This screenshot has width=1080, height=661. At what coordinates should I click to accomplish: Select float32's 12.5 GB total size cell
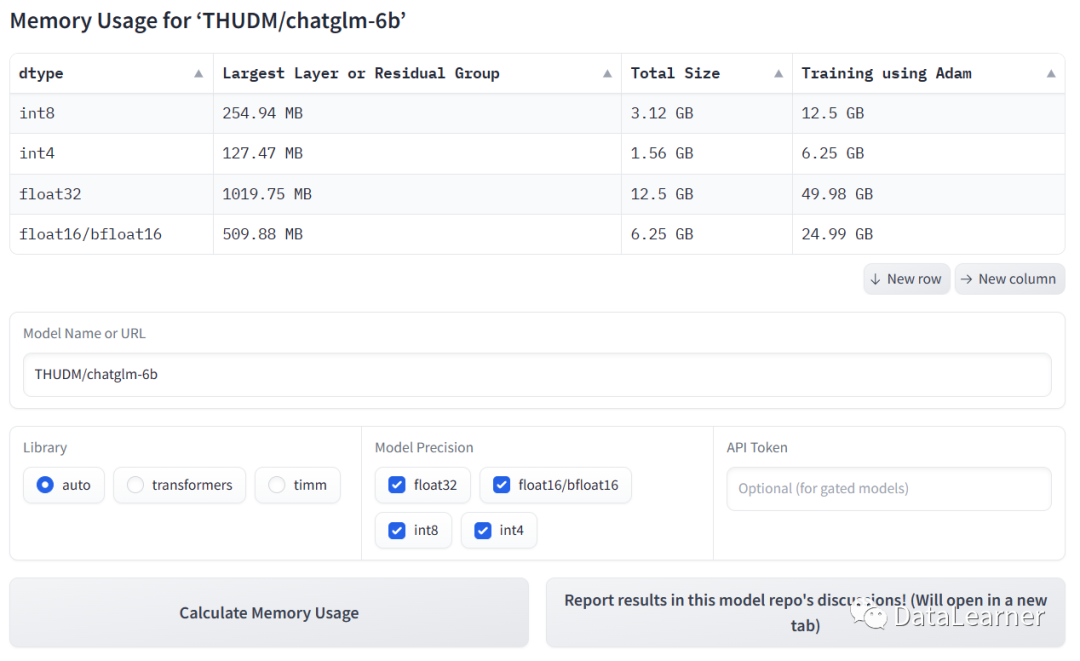pyautogui.click(x=707, y=194)
